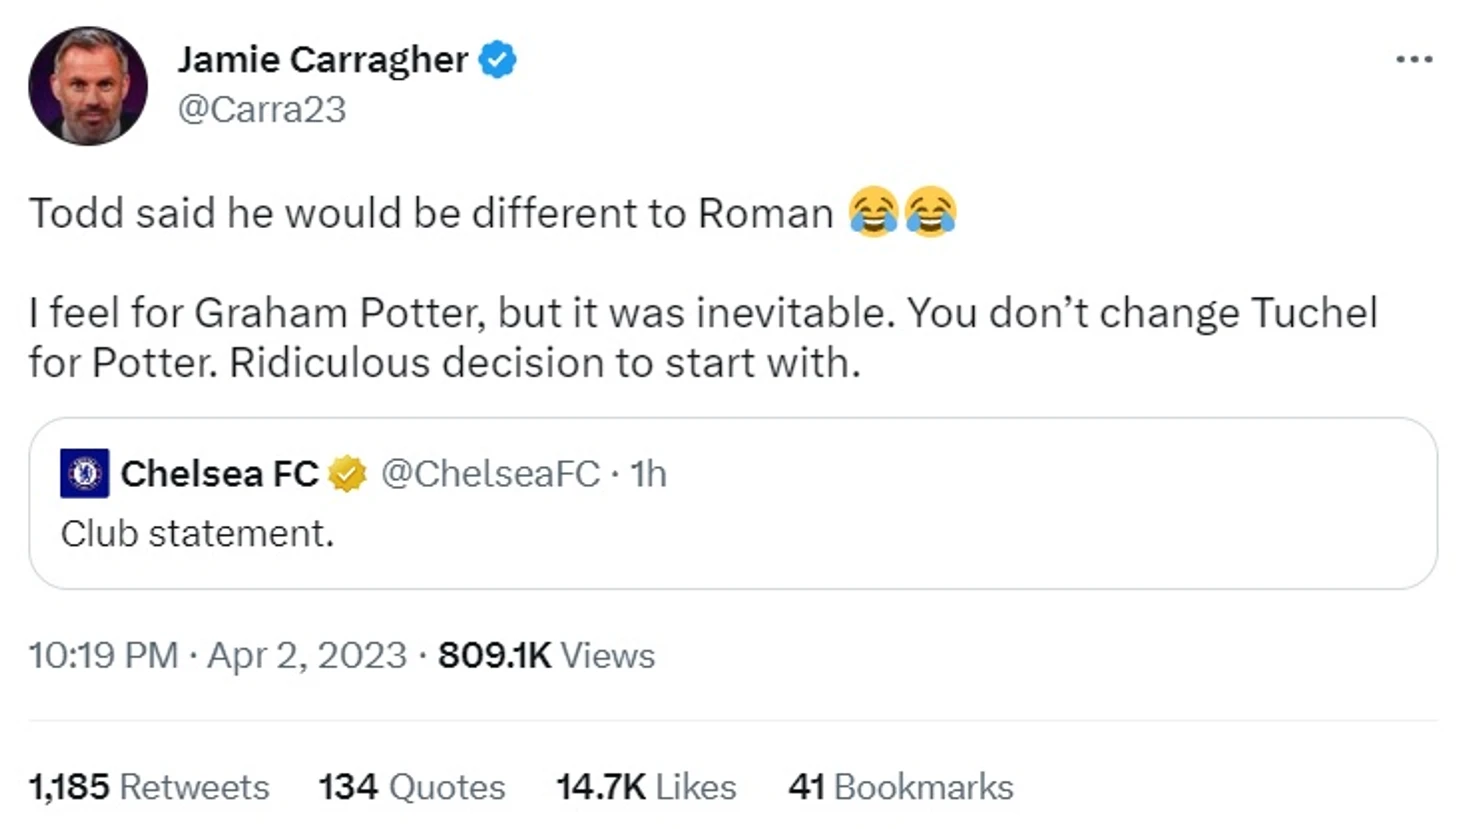
Task: Click the 10:19 PM Apr 2, 2023 timestamp
Action: (217, 655)
